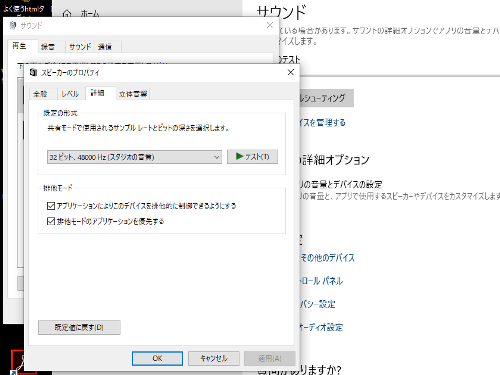Open the 全般 tab in speaker properties
The height and width of the screenshot is (375, 500).
pos(40,94)
